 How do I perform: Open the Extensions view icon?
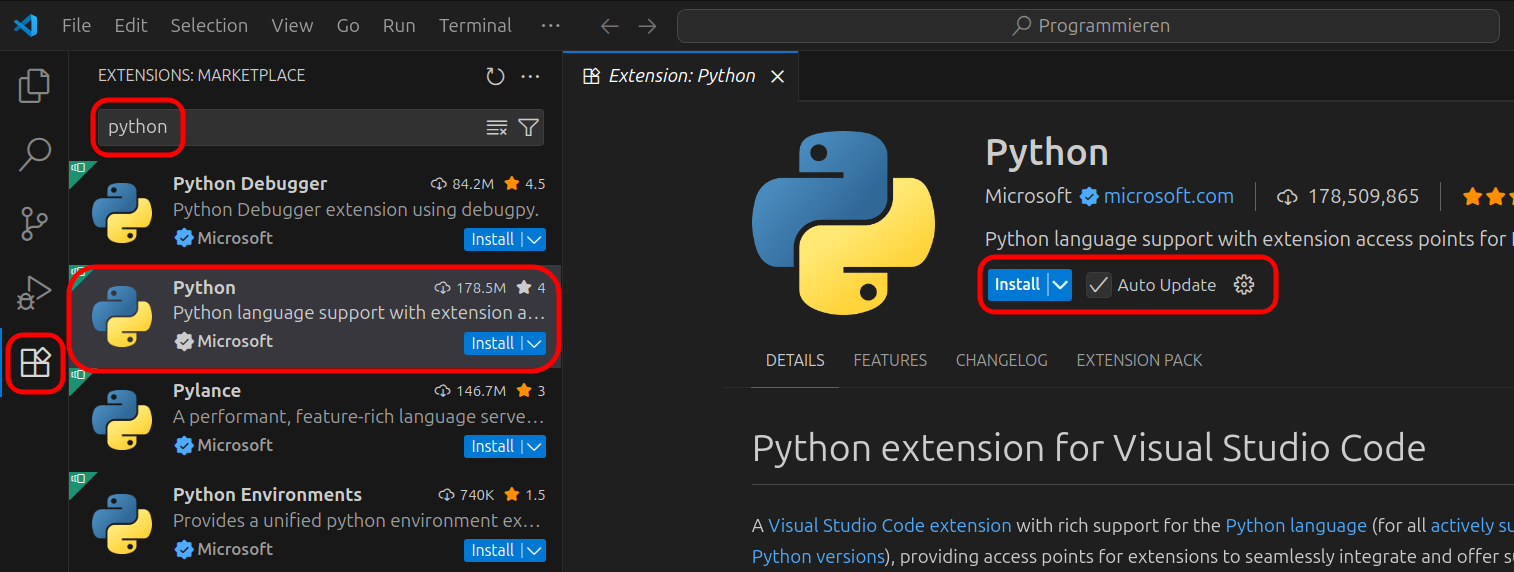coord(35,362)
